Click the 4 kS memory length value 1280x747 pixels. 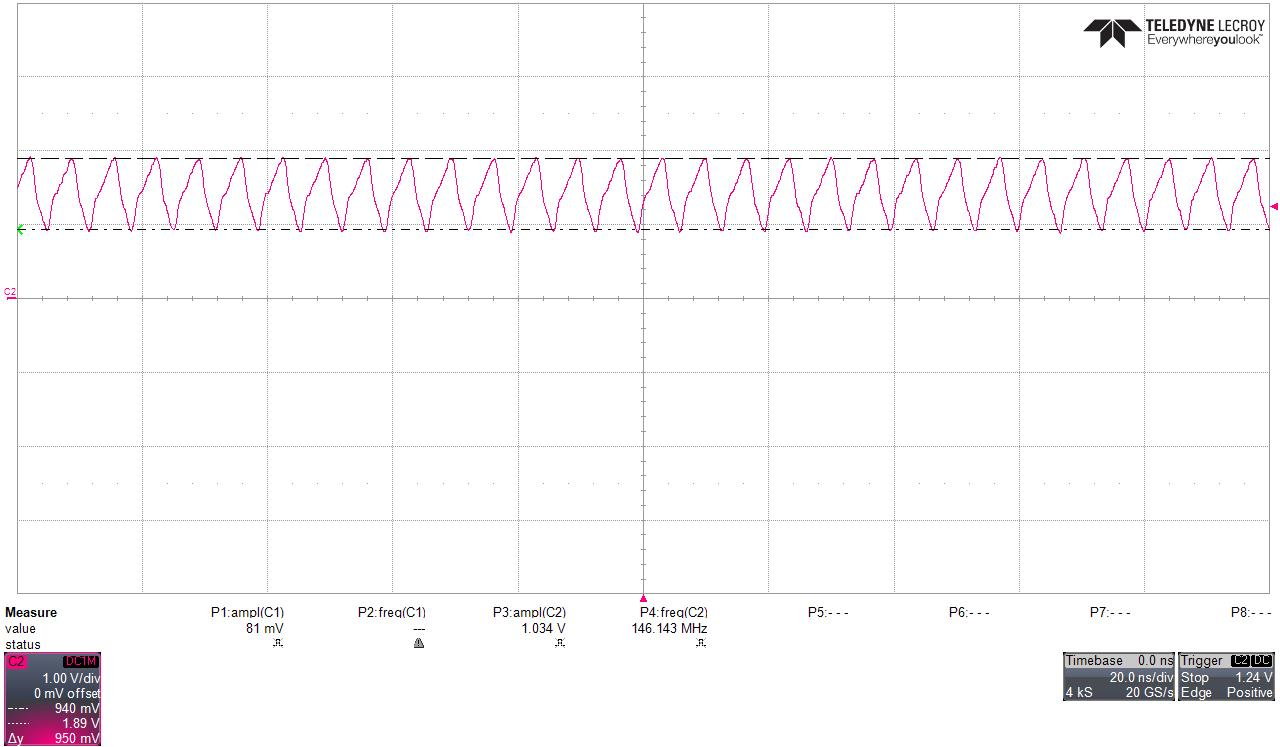[1079, 692]
